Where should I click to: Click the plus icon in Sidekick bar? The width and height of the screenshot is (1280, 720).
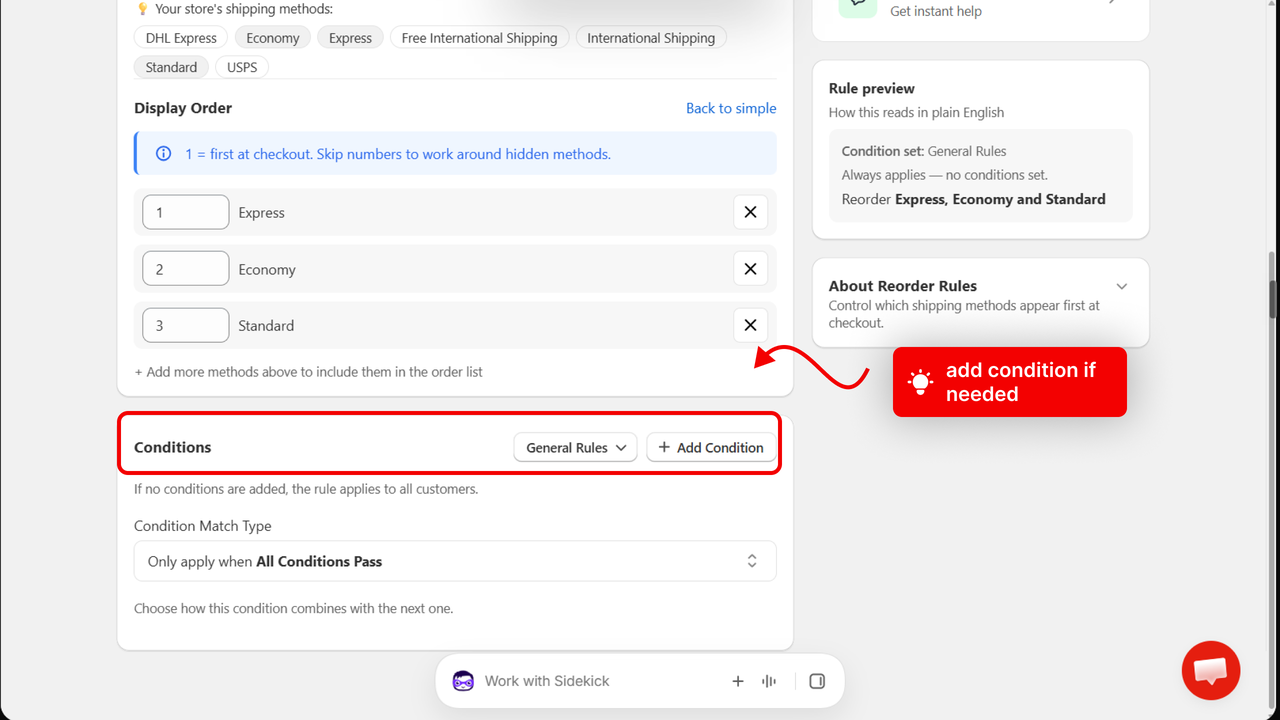point(738,681)
